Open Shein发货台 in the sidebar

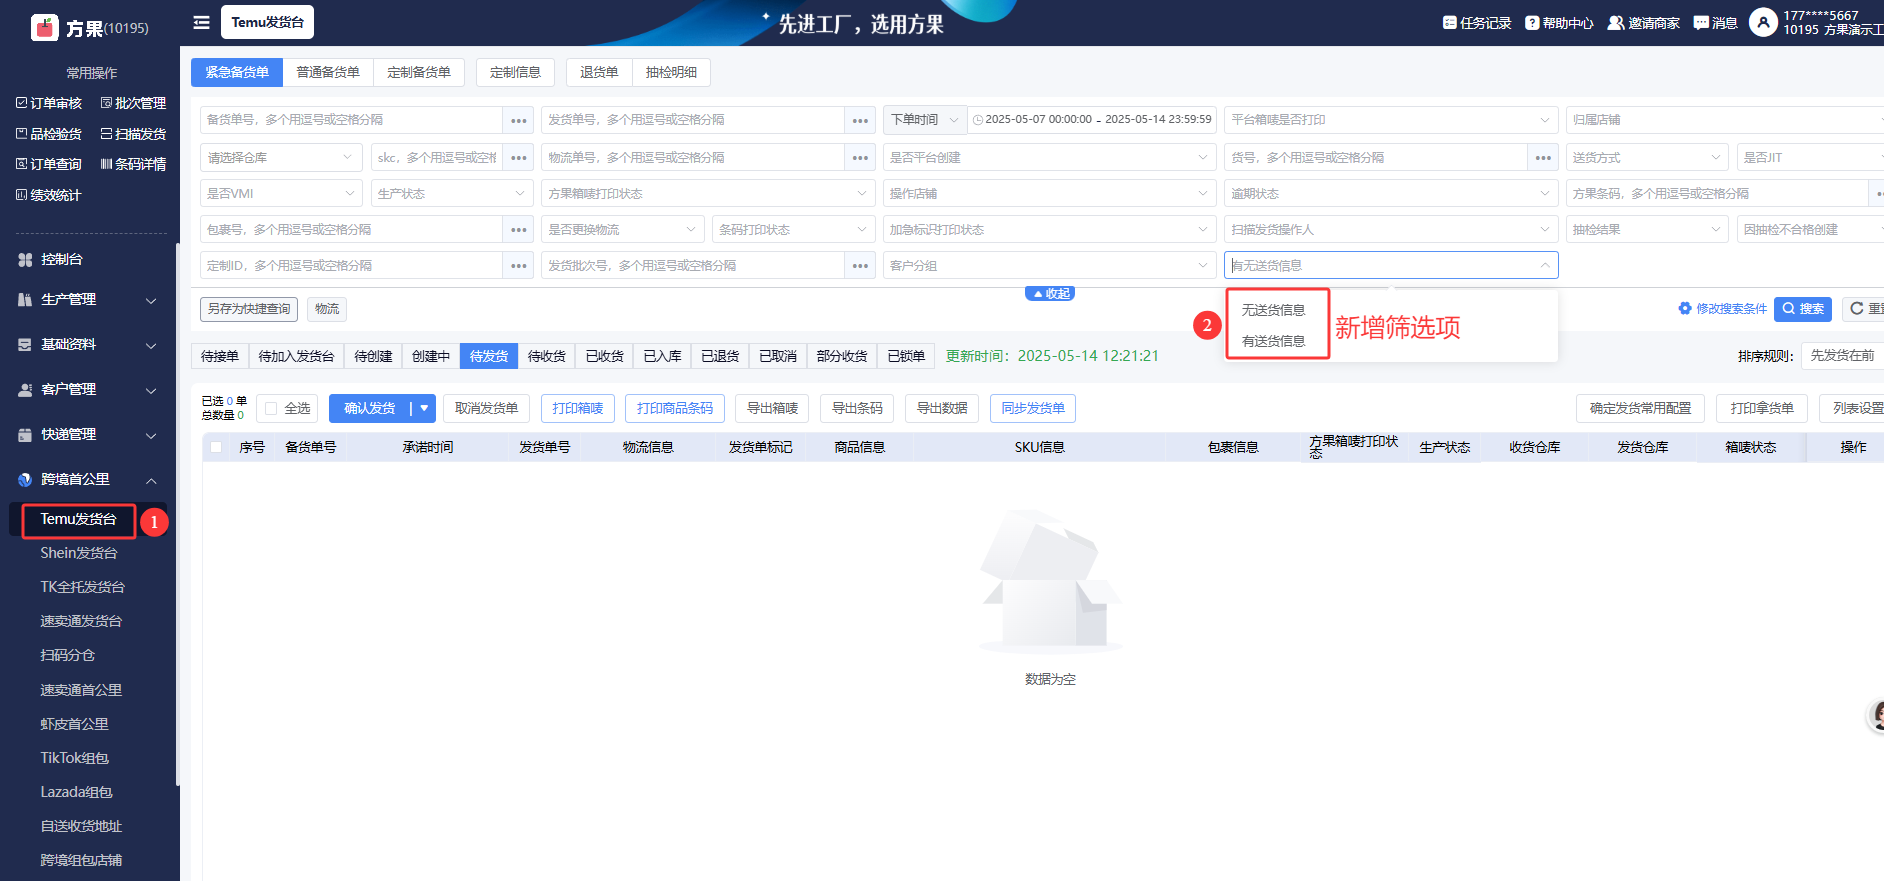[79, 553]
